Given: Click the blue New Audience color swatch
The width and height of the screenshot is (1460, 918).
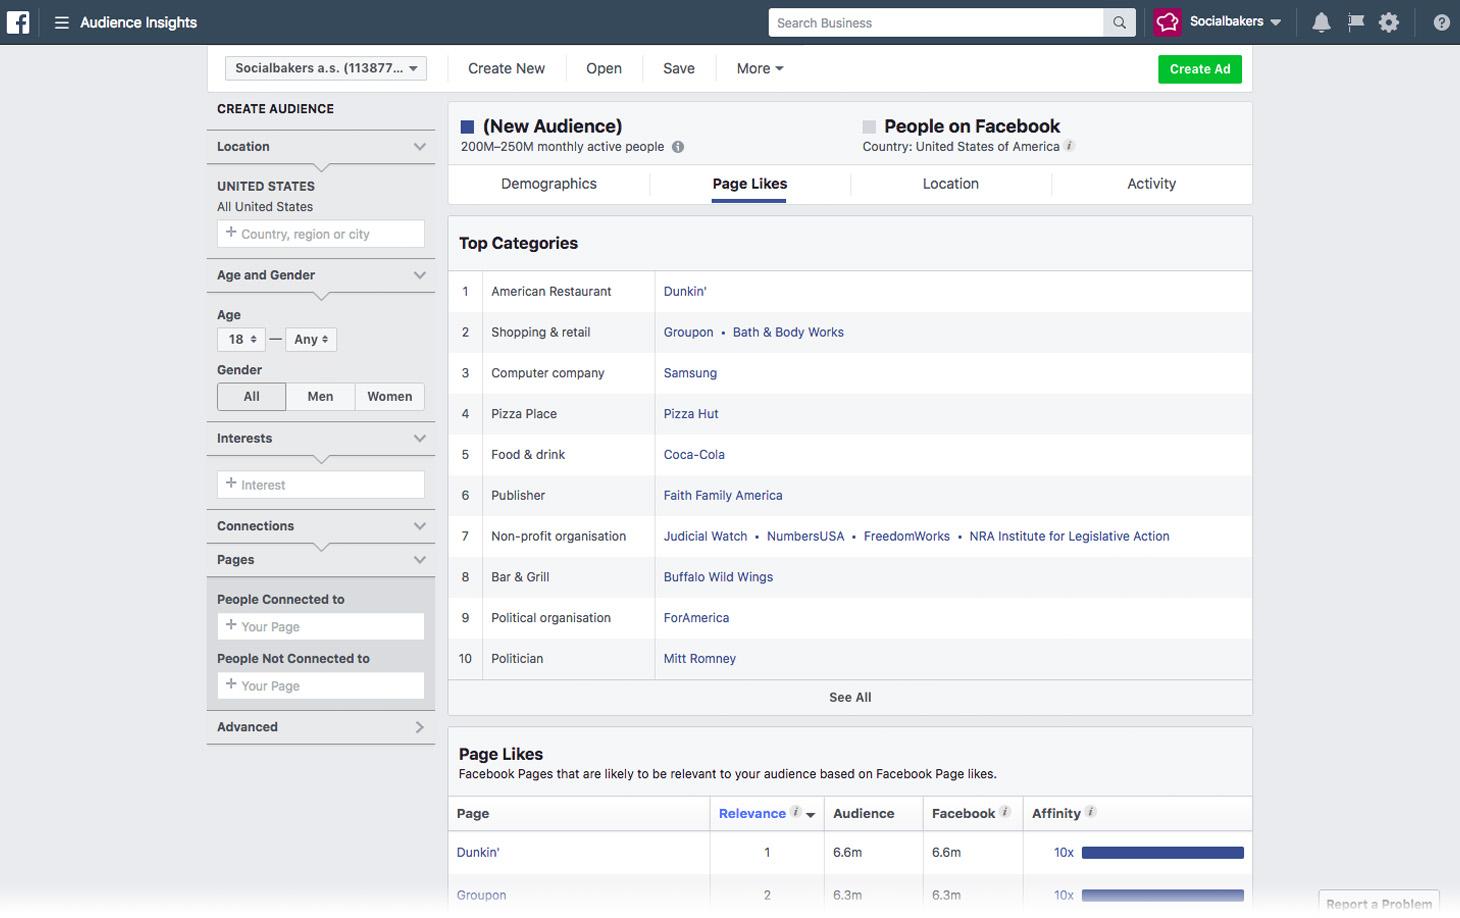Looking at the screenshot, I should 467,127.
